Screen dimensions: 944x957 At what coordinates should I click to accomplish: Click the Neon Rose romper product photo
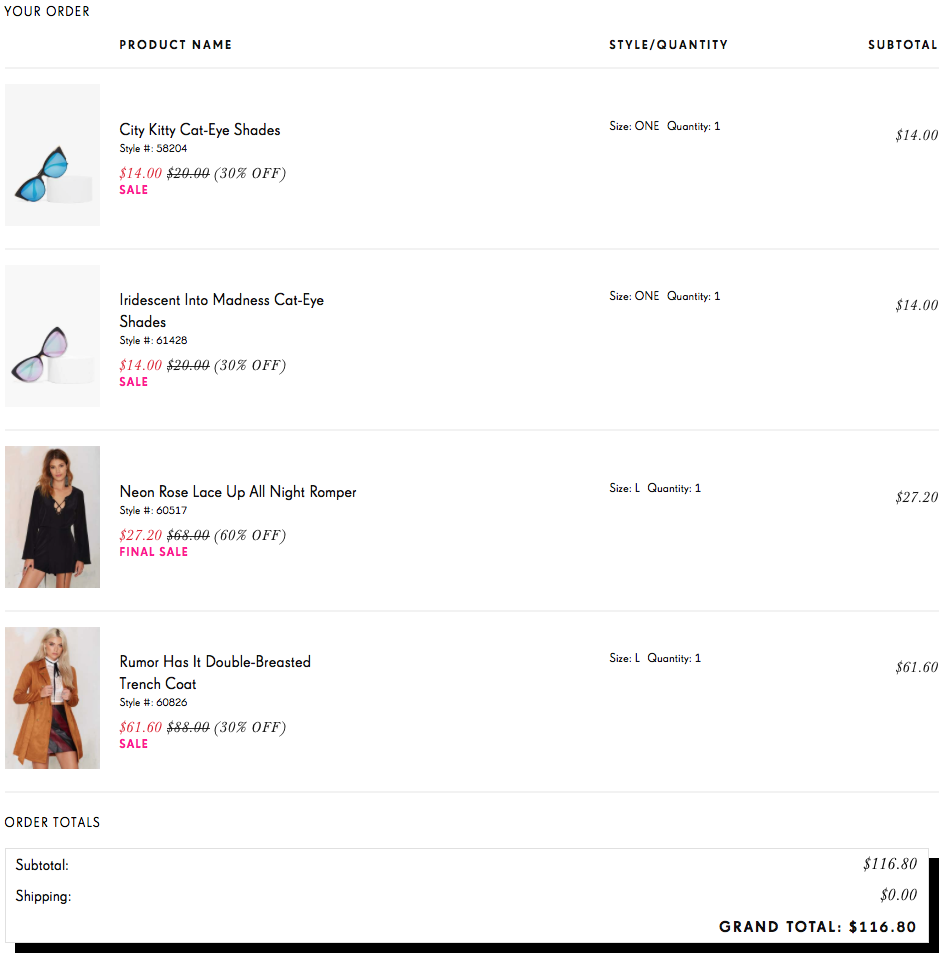coord(52,517)
